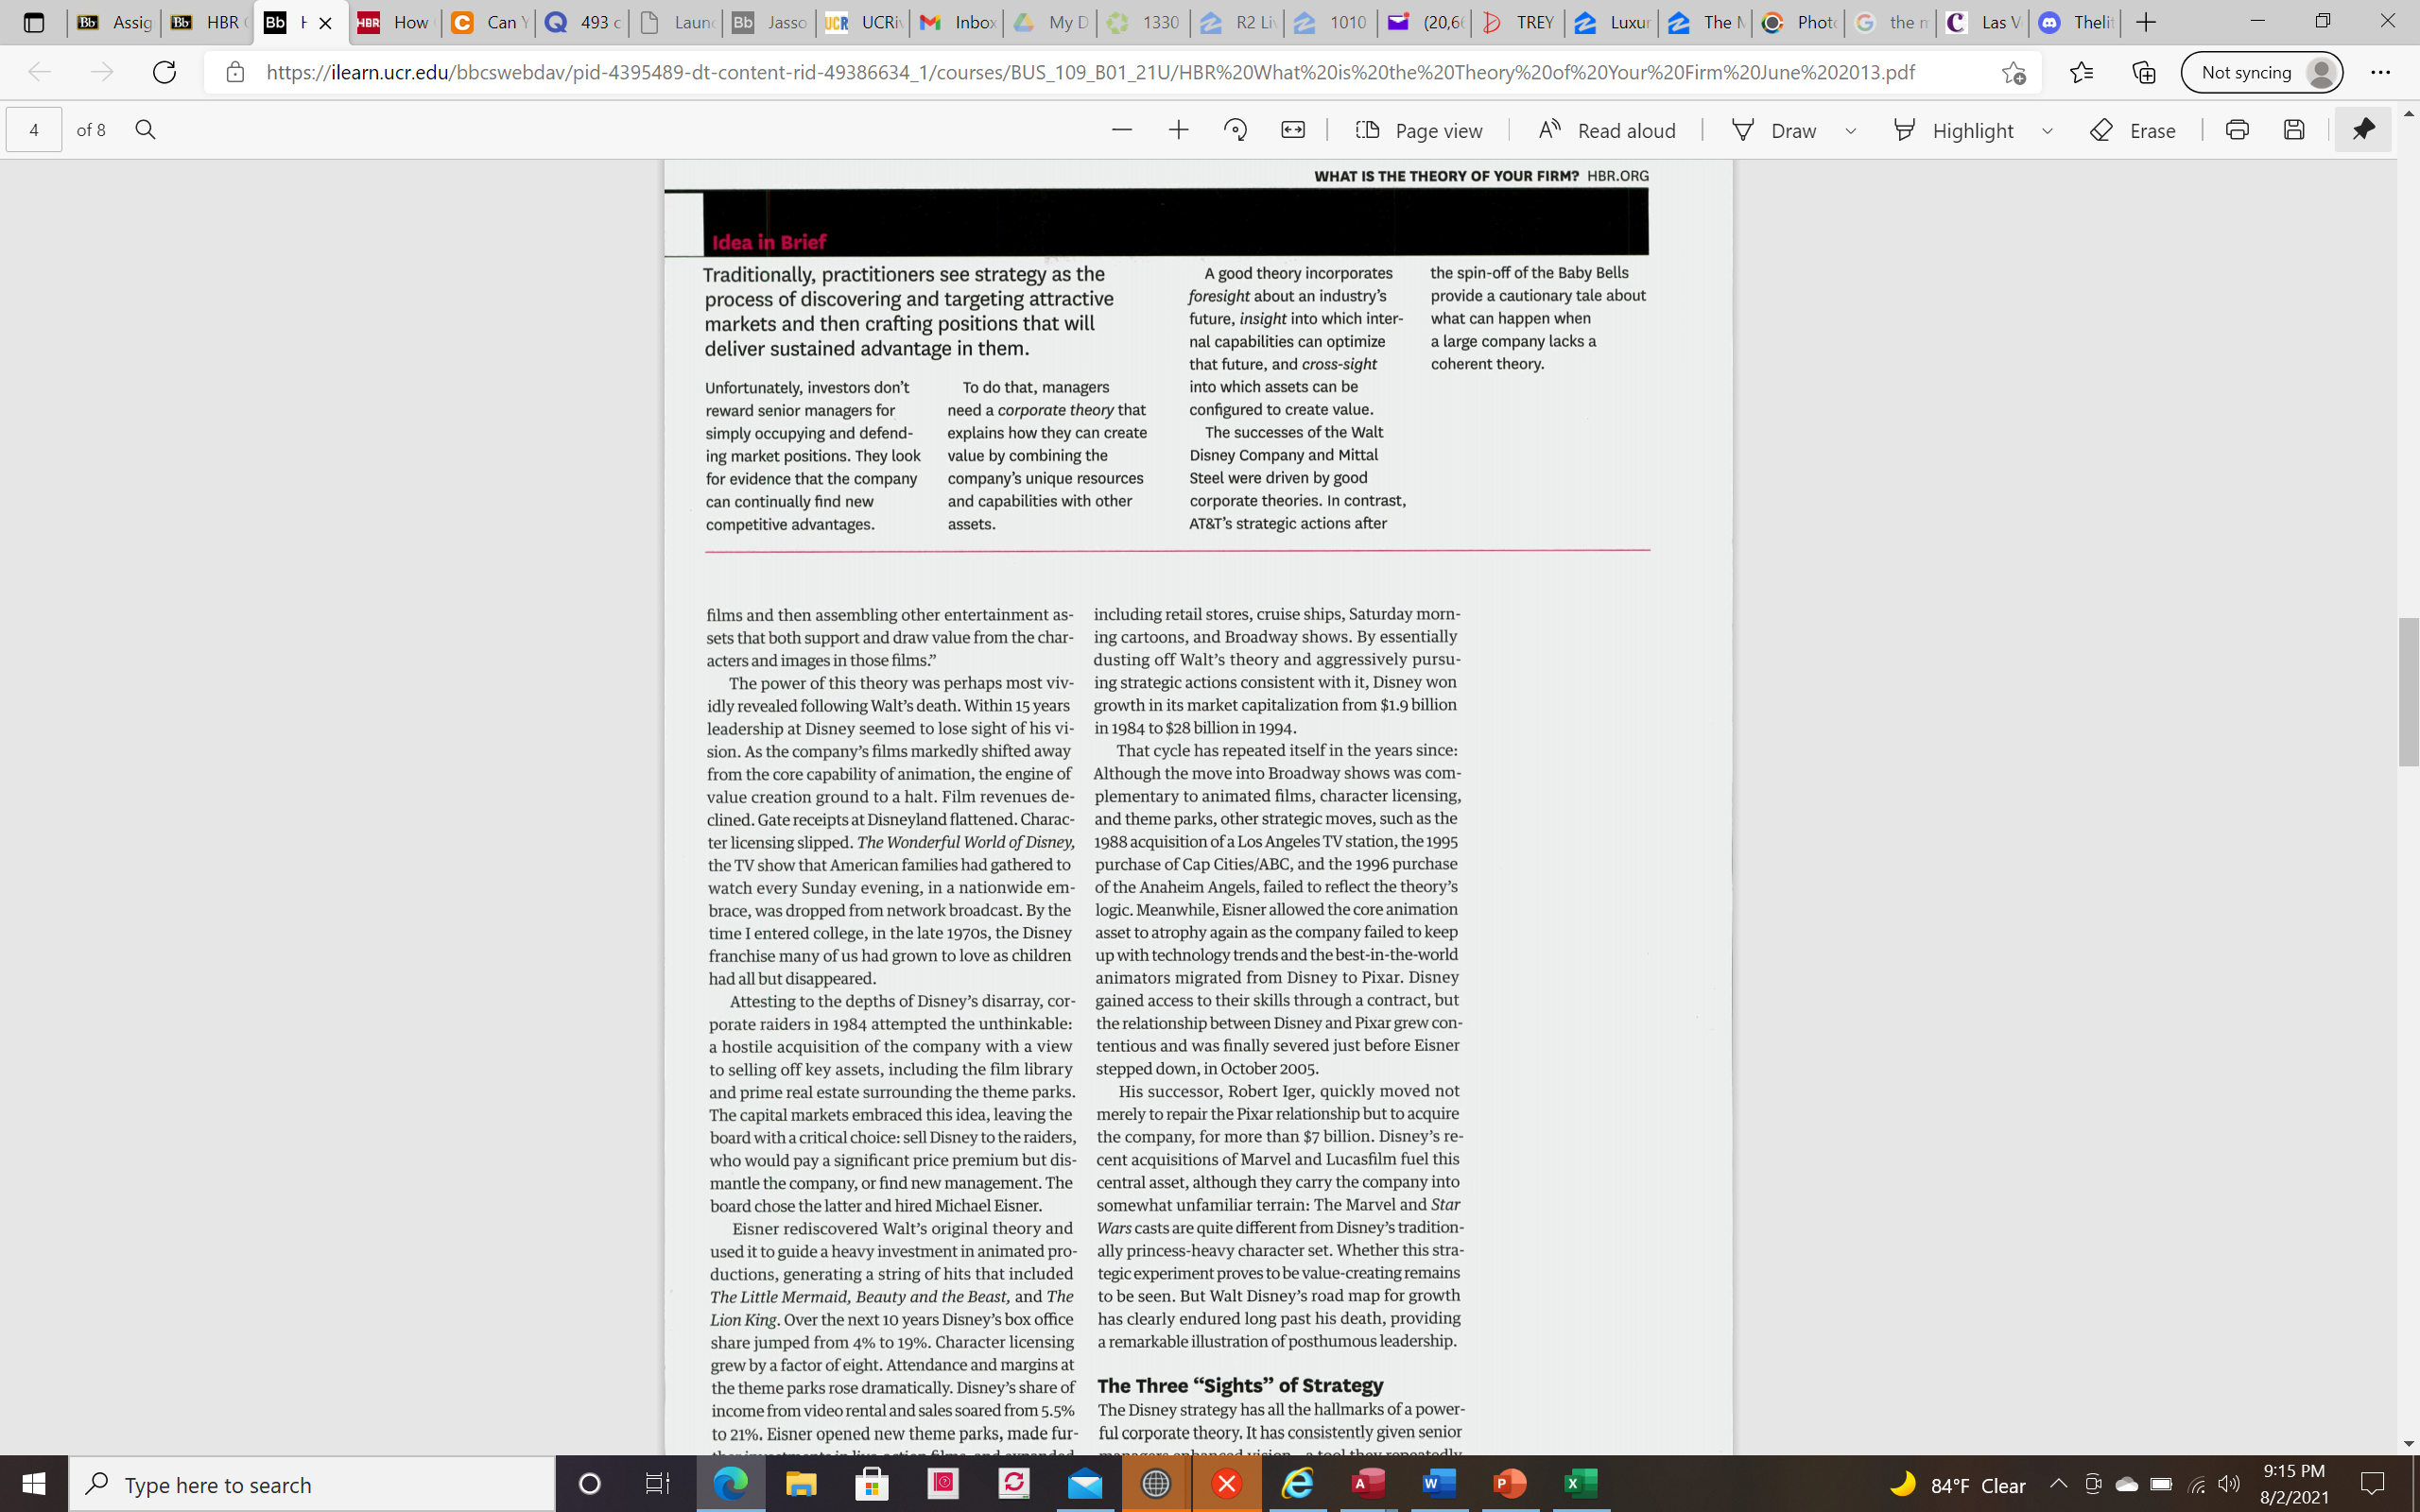Add page to favorites star icon
The width and height of the screenshot is (2420, 1512).
[x=2014, y=72]
